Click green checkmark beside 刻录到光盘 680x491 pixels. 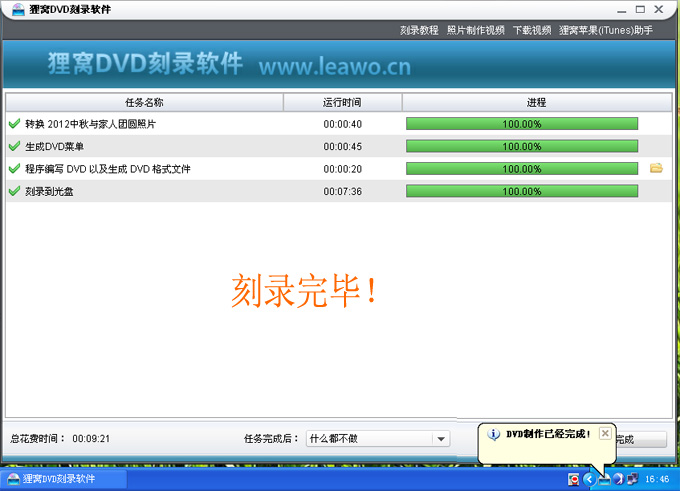(14, 191)
